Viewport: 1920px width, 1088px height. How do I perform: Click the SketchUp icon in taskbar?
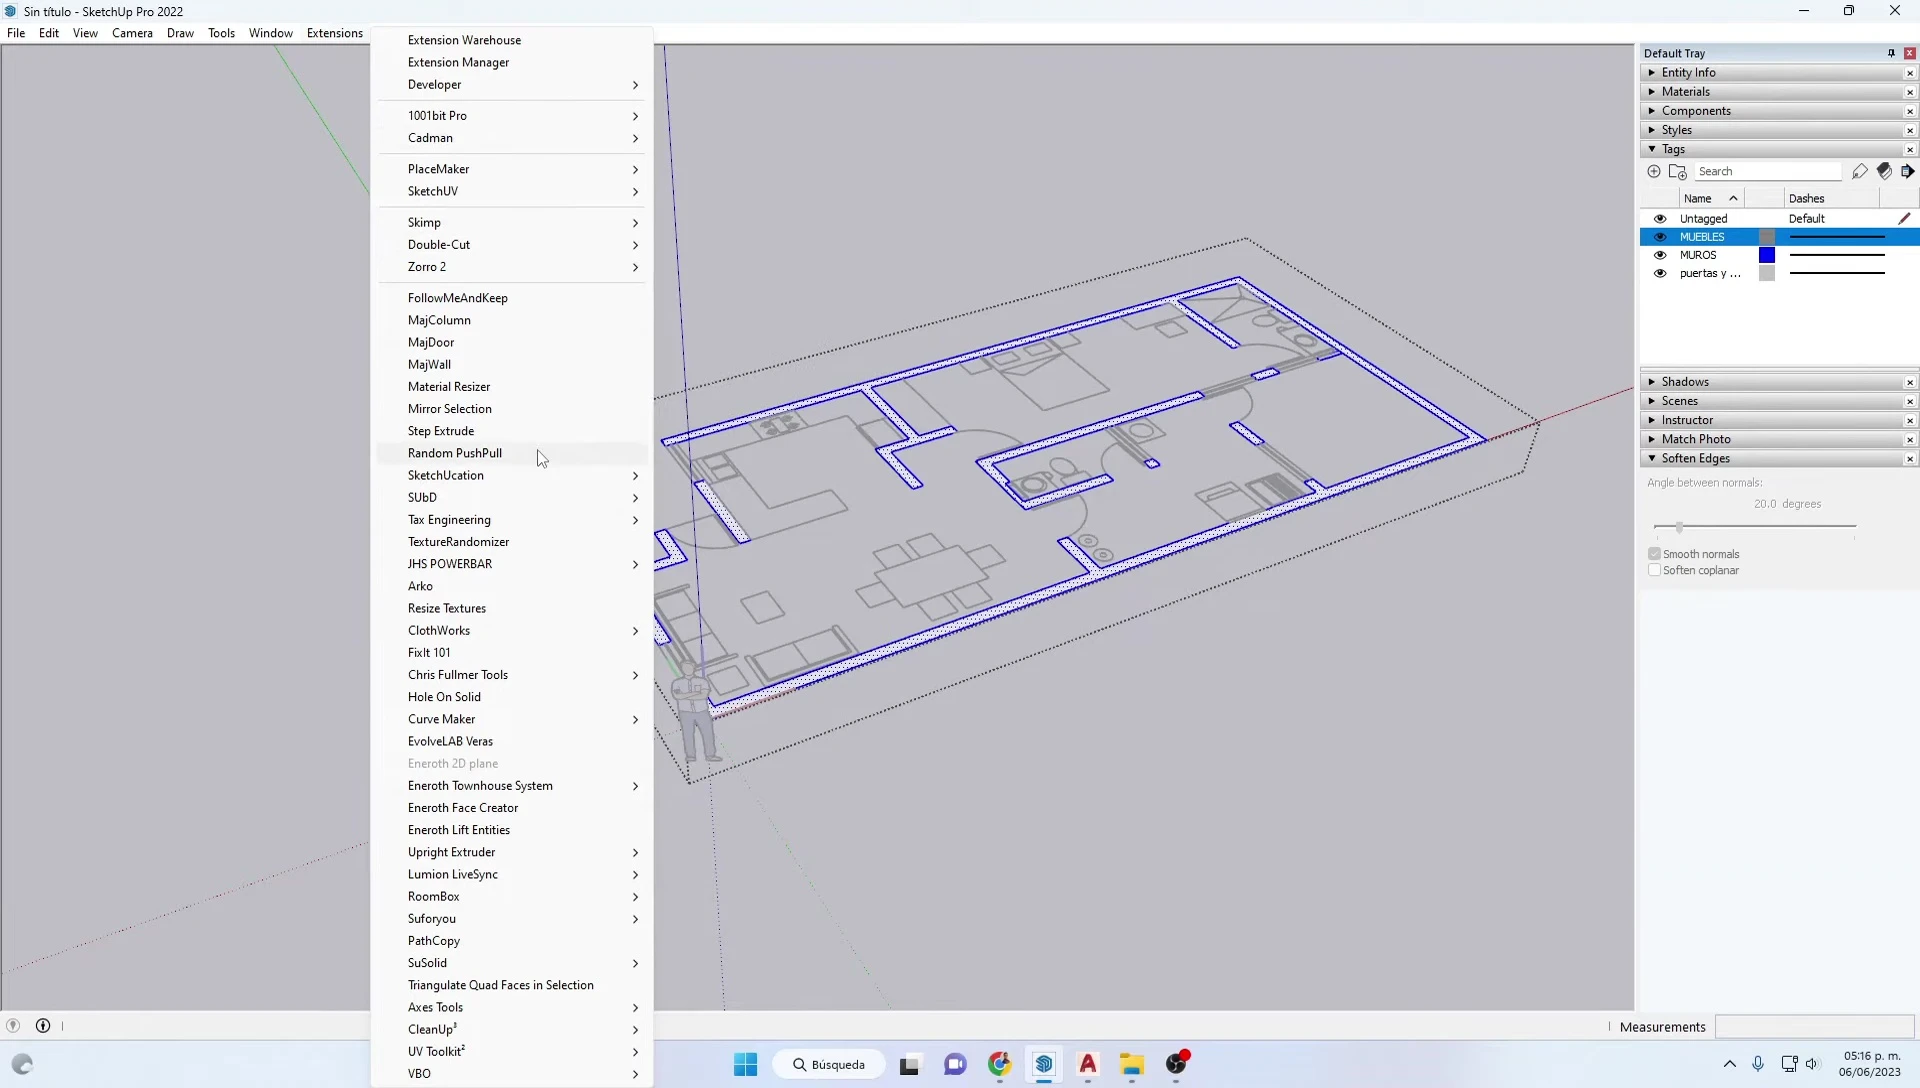click(1044, 1065)
